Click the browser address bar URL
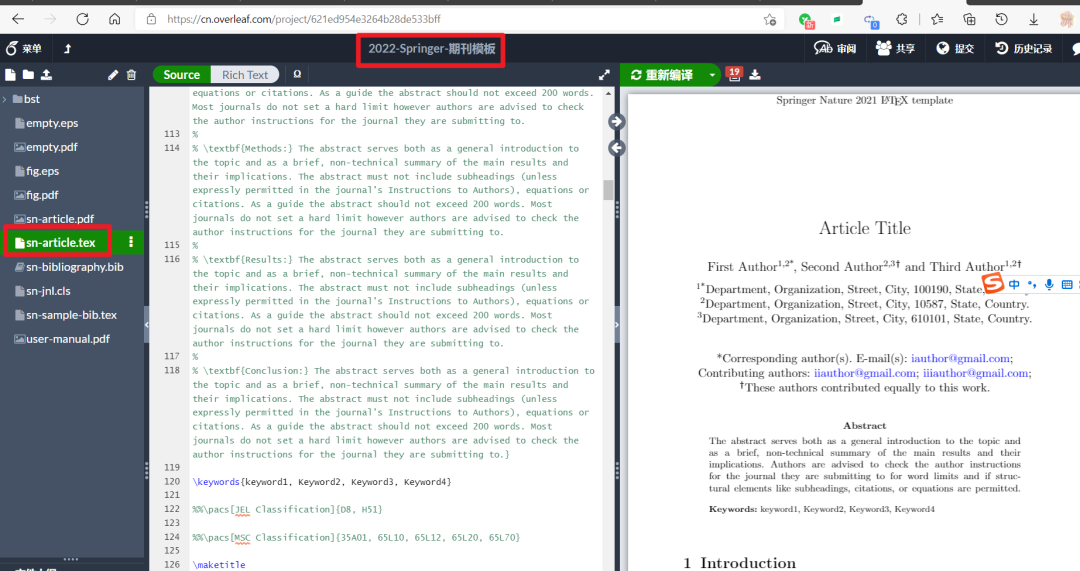This screenshot has height=571, width=1080. point(303,19)
